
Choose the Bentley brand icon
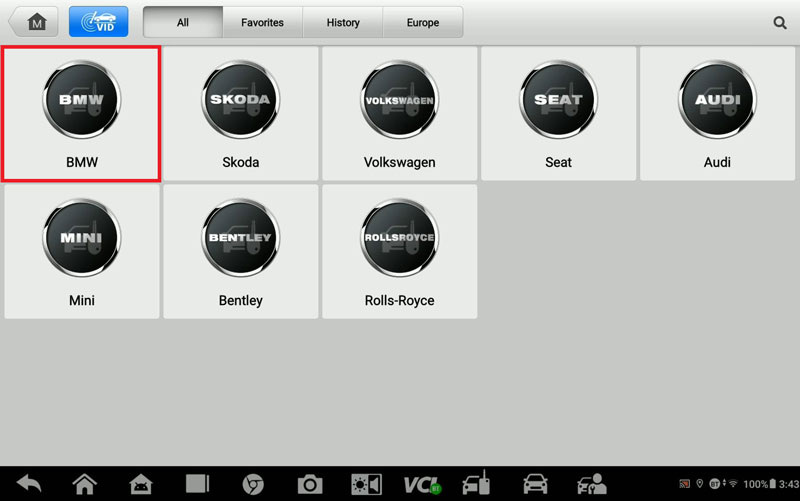click(x=240, y=238)
